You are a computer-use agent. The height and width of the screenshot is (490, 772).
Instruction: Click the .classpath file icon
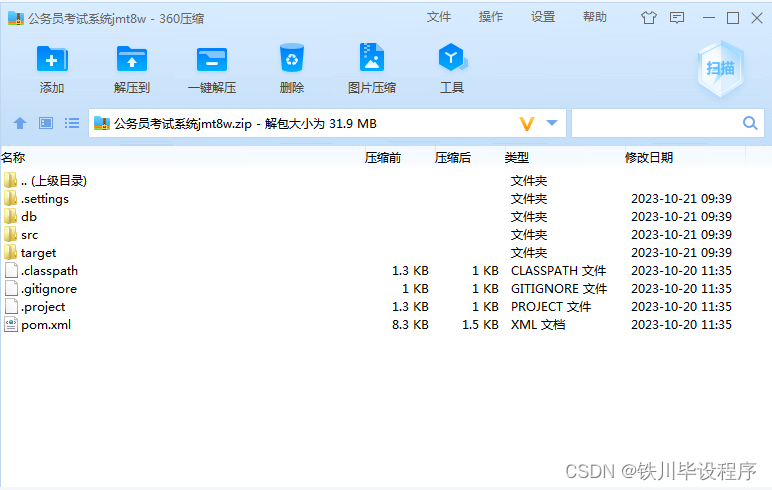click(11, 270)
